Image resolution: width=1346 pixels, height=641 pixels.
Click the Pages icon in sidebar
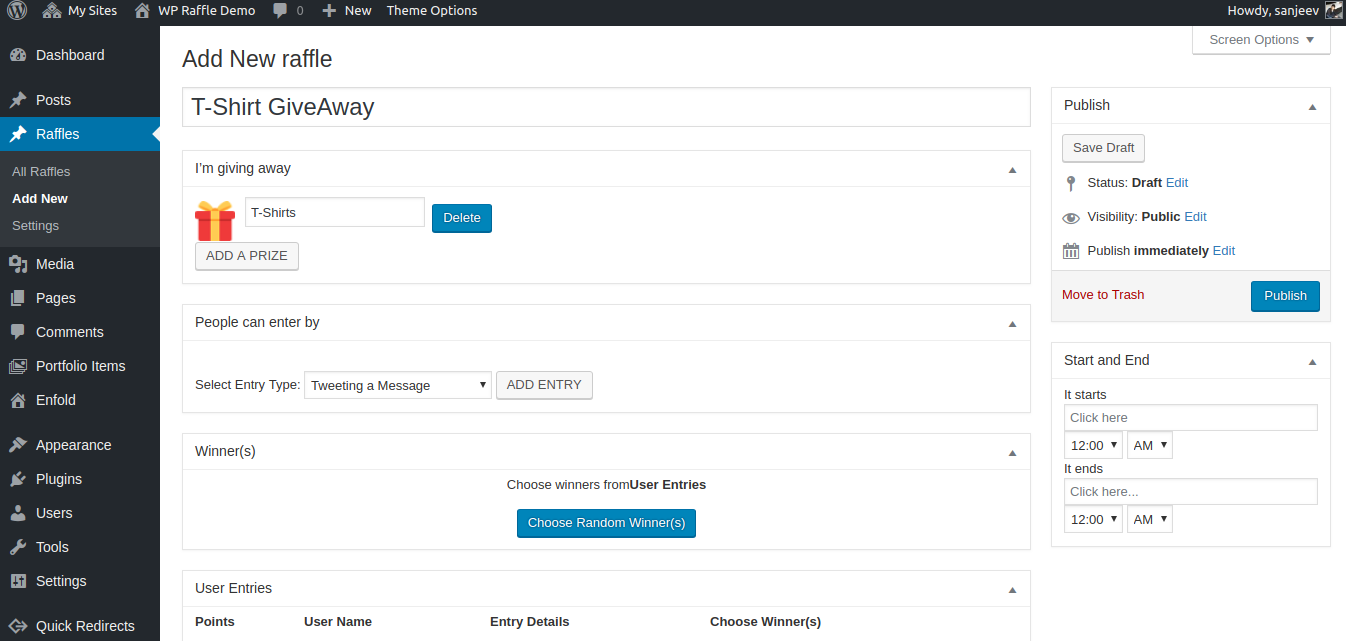pos(18,298)
